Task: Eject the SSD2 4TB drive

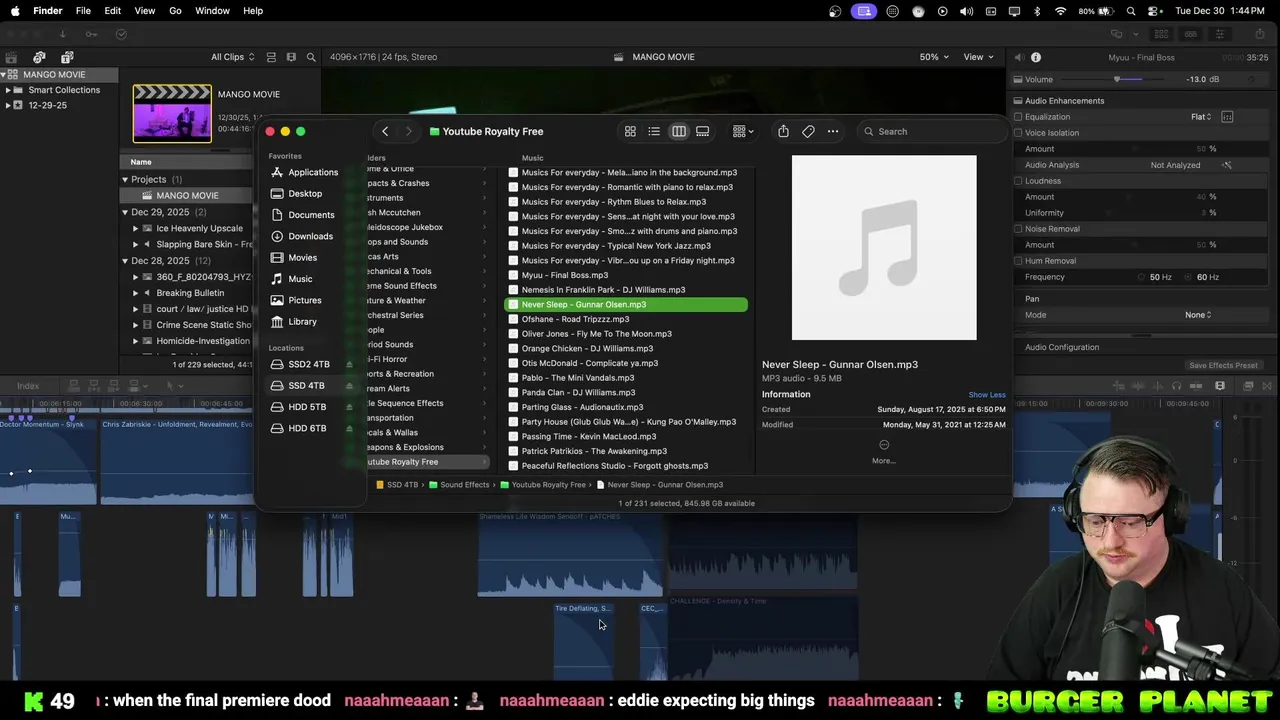Action: pos(349,364)
